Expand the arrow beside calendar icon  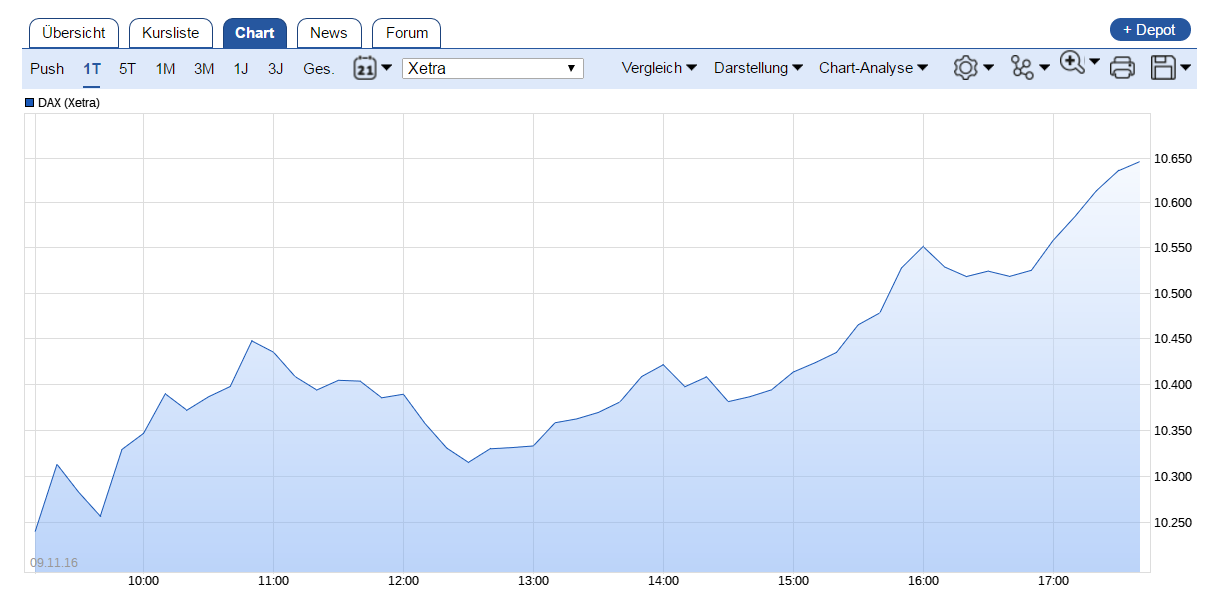click(386, 68)
